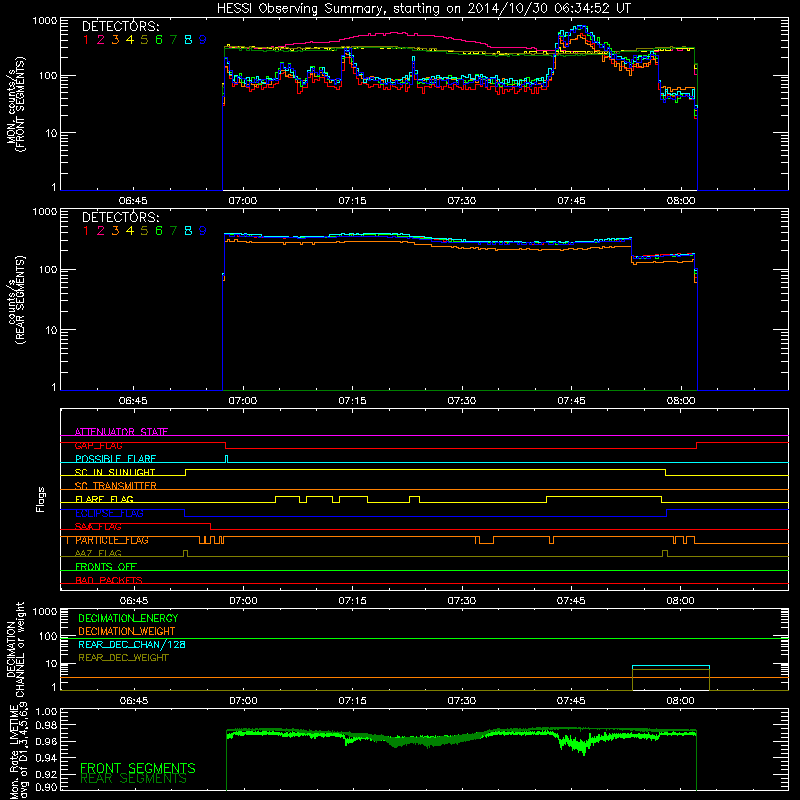Viewport: 800px width, 800px height.
Task: Click the PARTICLE_FLAG label
Action: click(112, 540)
